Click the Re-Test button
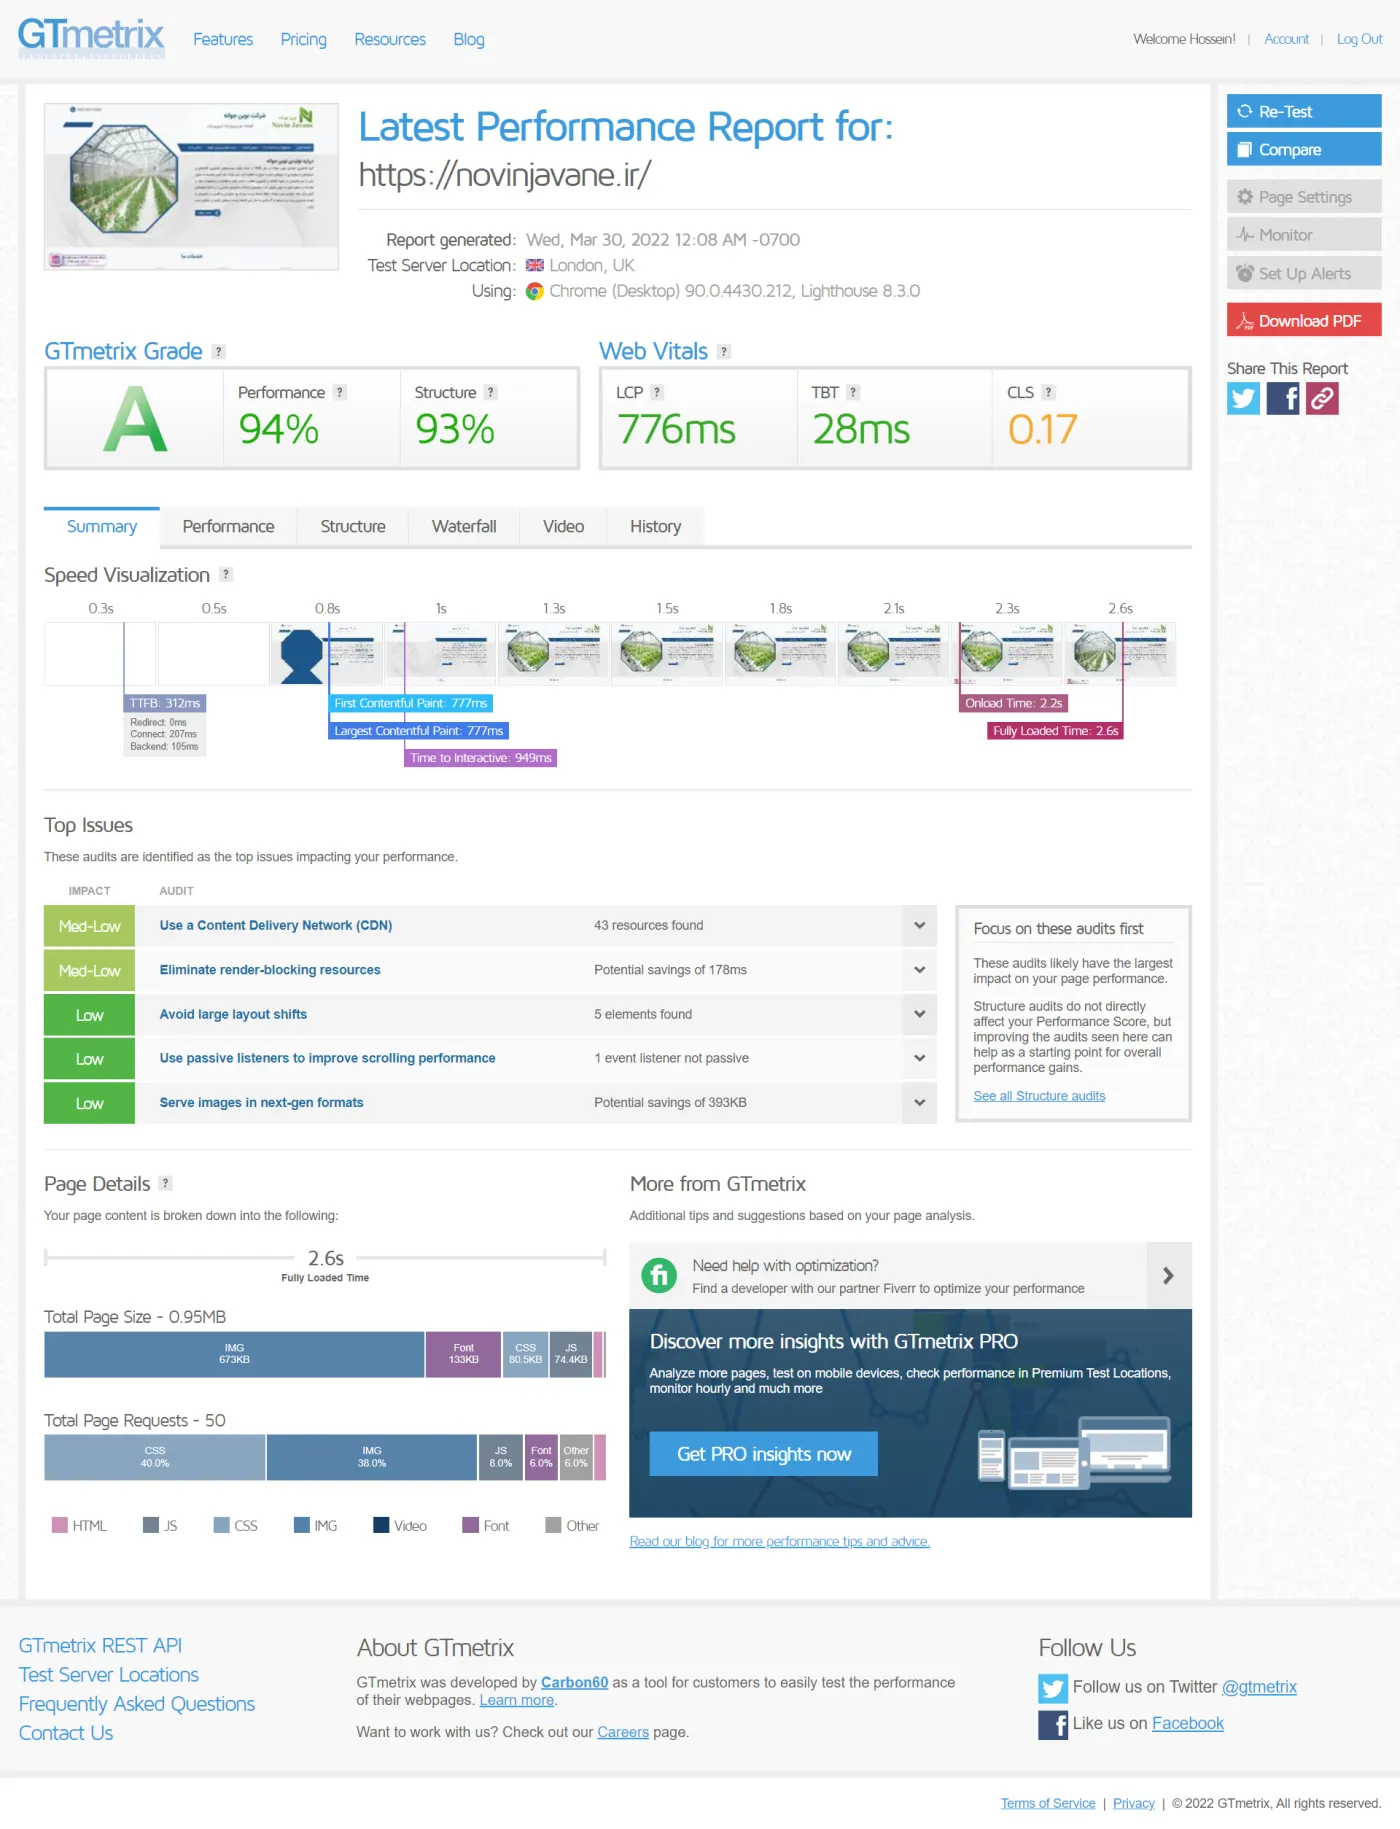The height and width of the screenshot is (1829, 1400). (x=1304, y=112)
